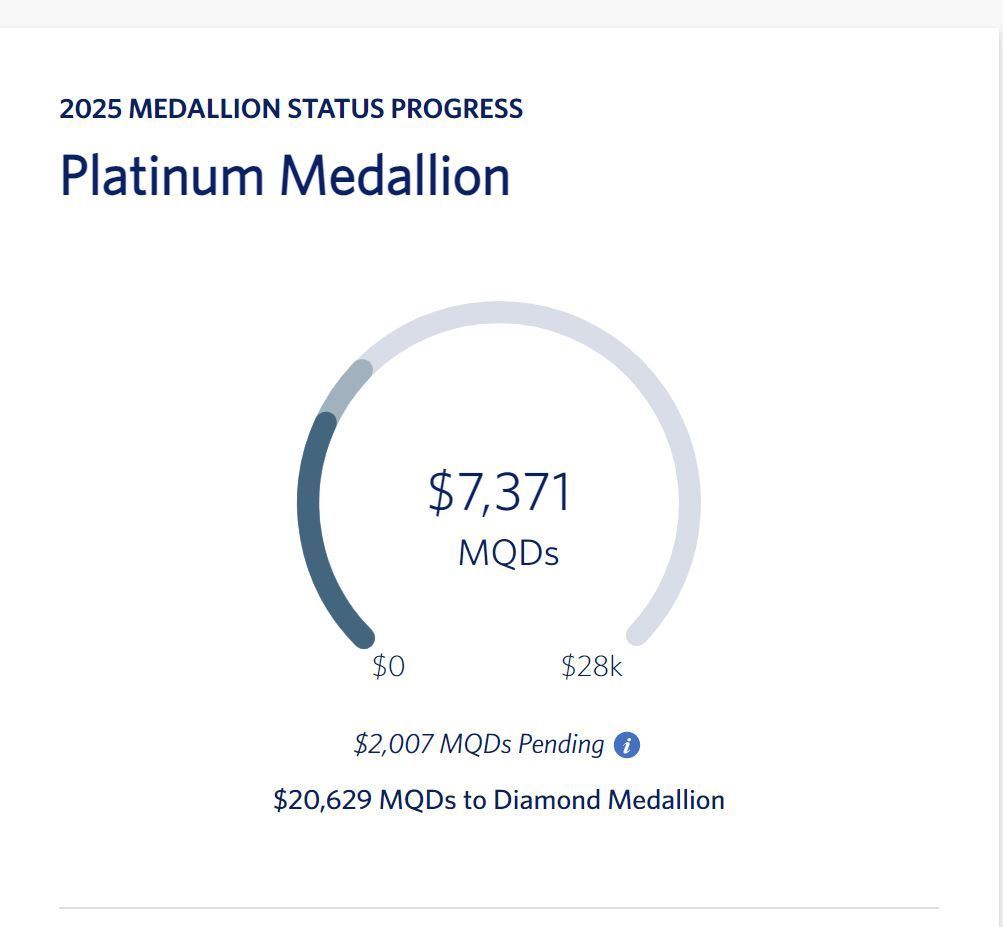Select the 2025 MEDALLION STATUS PROGRESS title
The height and width of the screenshot is (927, 1003).
(291, 109)
